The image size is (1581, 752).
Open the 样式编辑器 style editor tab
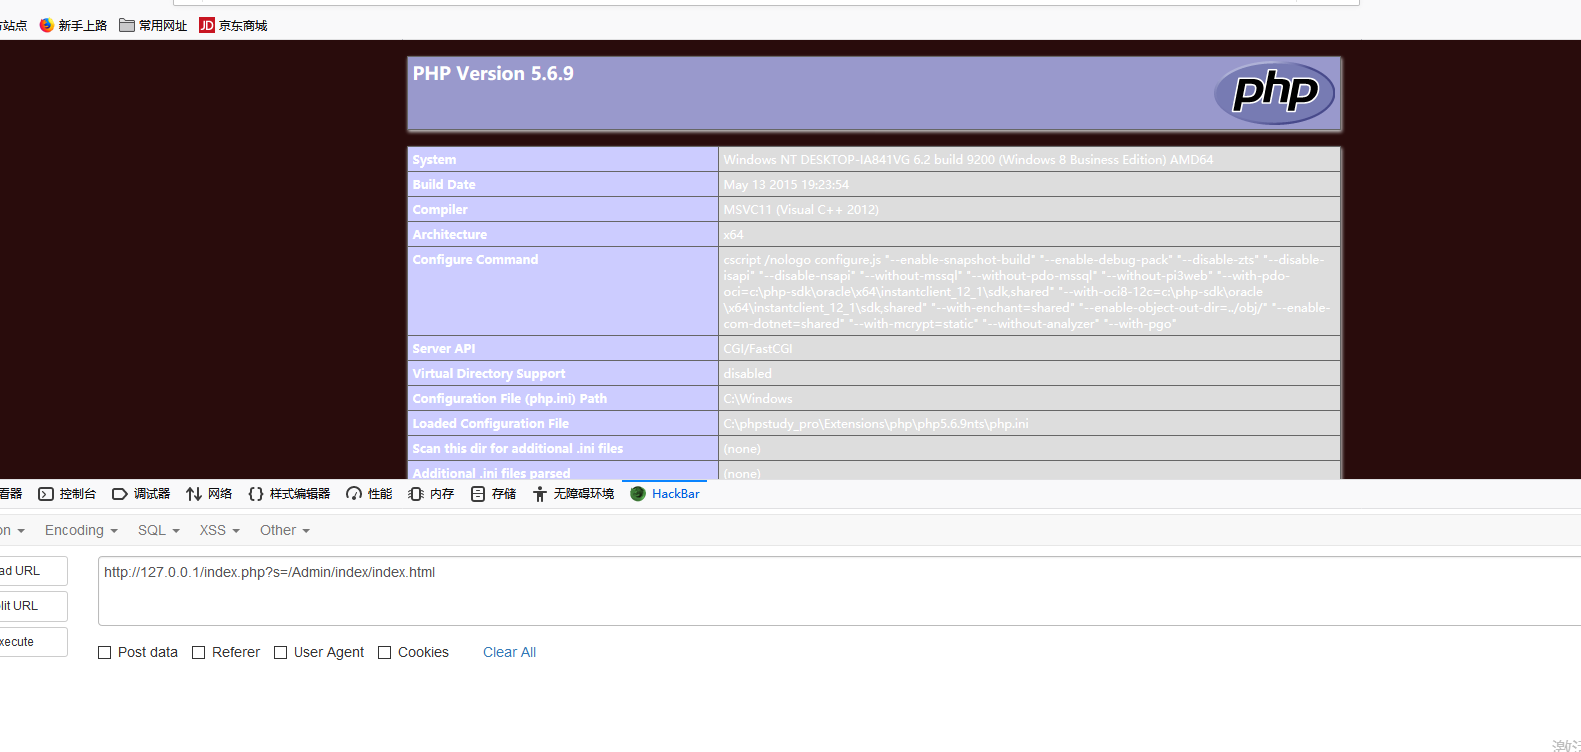point(289,494)
